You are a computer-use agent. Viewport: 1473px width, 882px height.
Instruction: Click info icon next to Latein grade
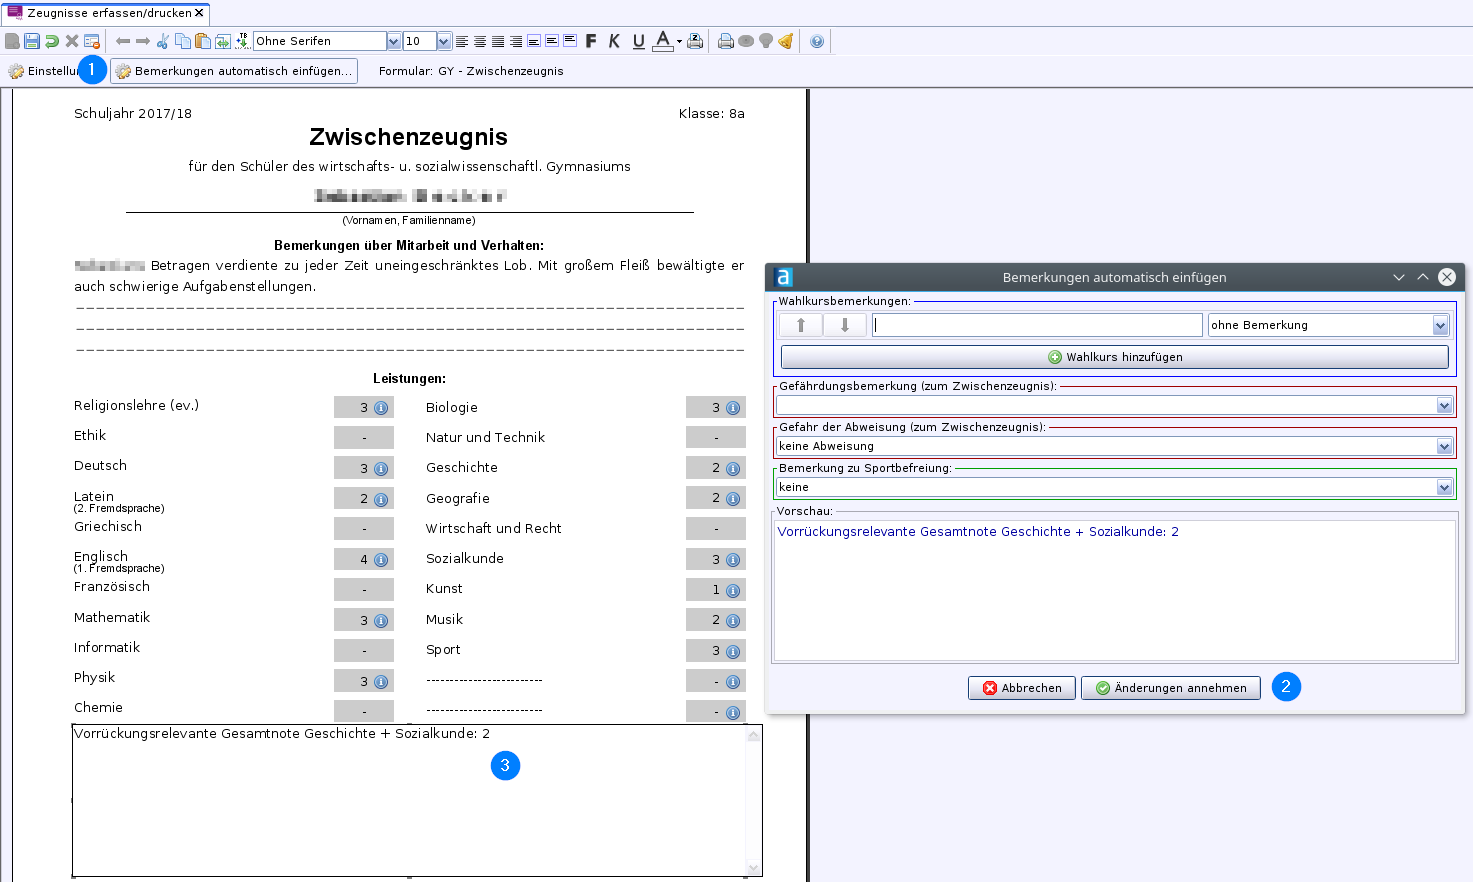381,499
